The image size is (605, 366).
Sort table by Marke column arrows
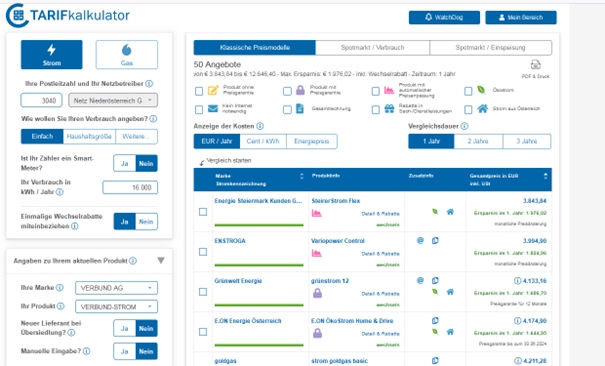(302, 176)
